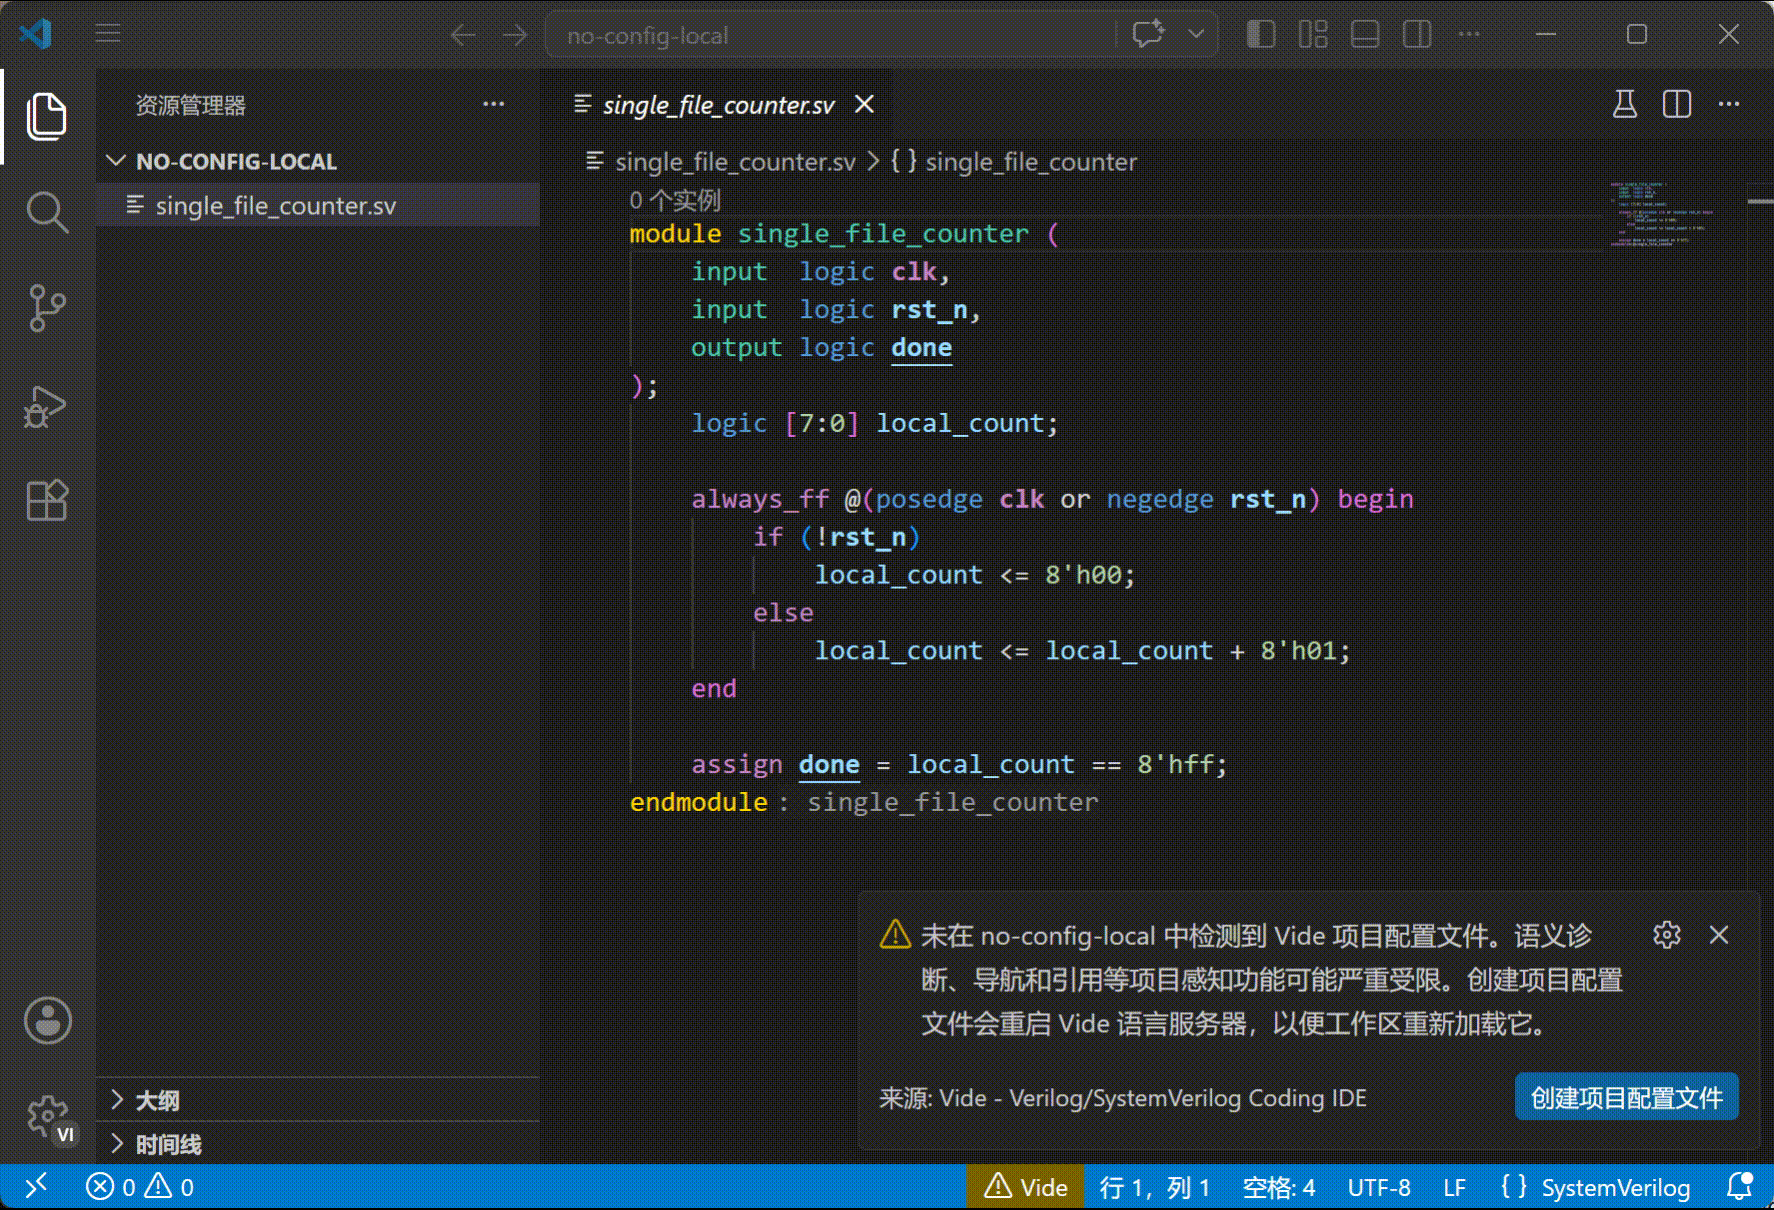Image resolution: width=1774 pixels, height=1210 pixels.
Task: Click the 资源管理器 panel title
Action: [x=191, y=105]
